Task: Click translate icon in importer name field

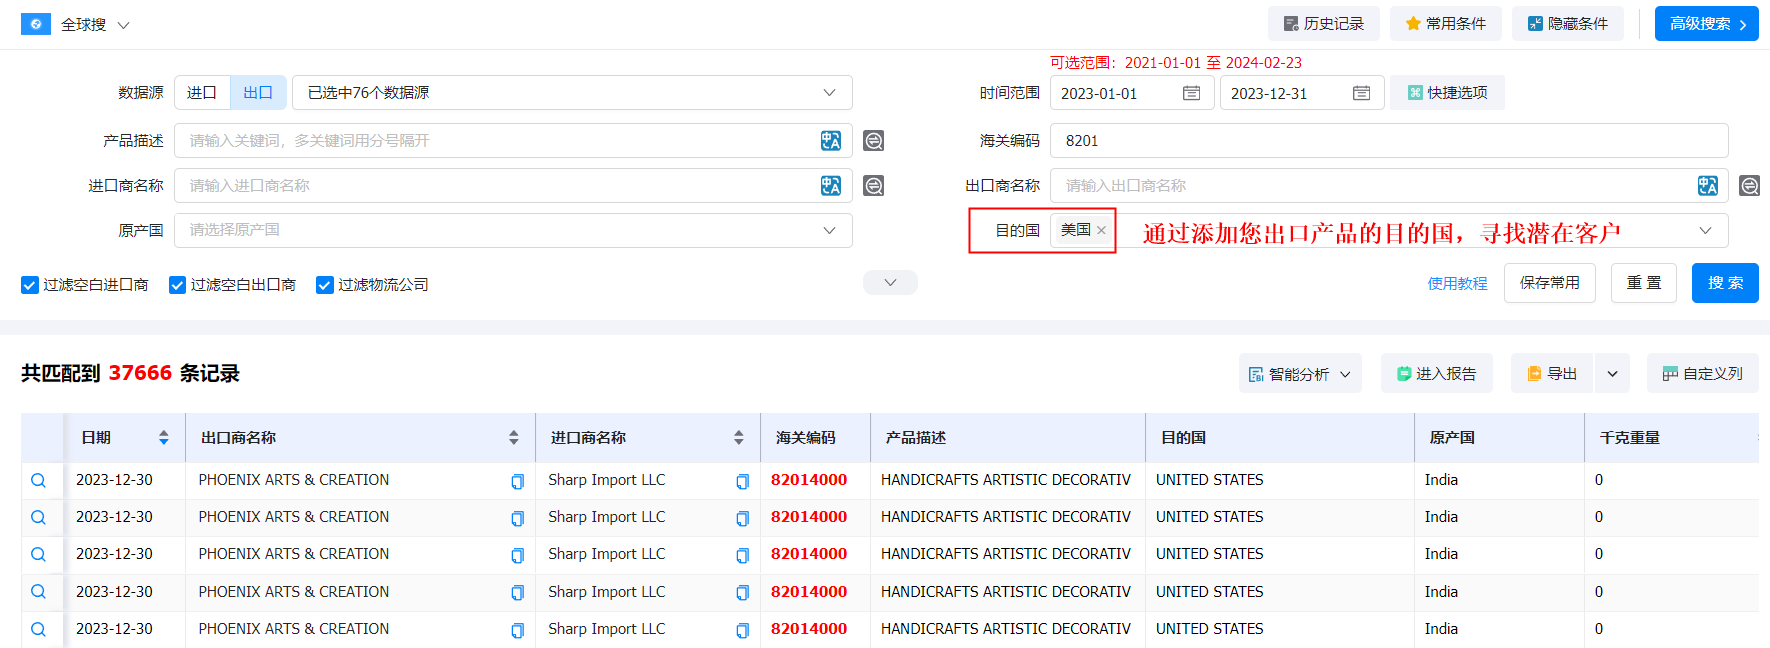Action: 830,186
